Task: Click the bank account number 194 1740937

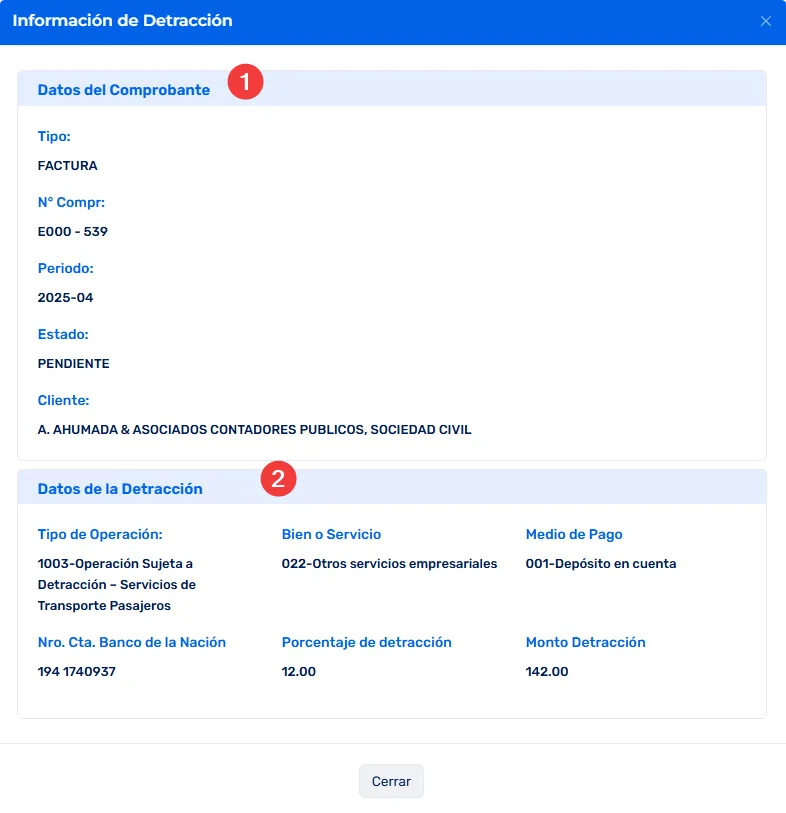Action: tap(76, 671)
